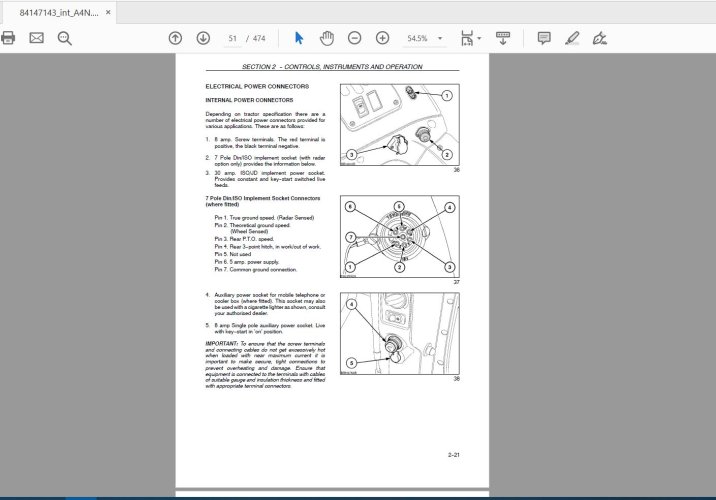The height and width of the screenshot is (500, 716).
Task: Select the arrow selection tool
Action: [x=299, y=38]
